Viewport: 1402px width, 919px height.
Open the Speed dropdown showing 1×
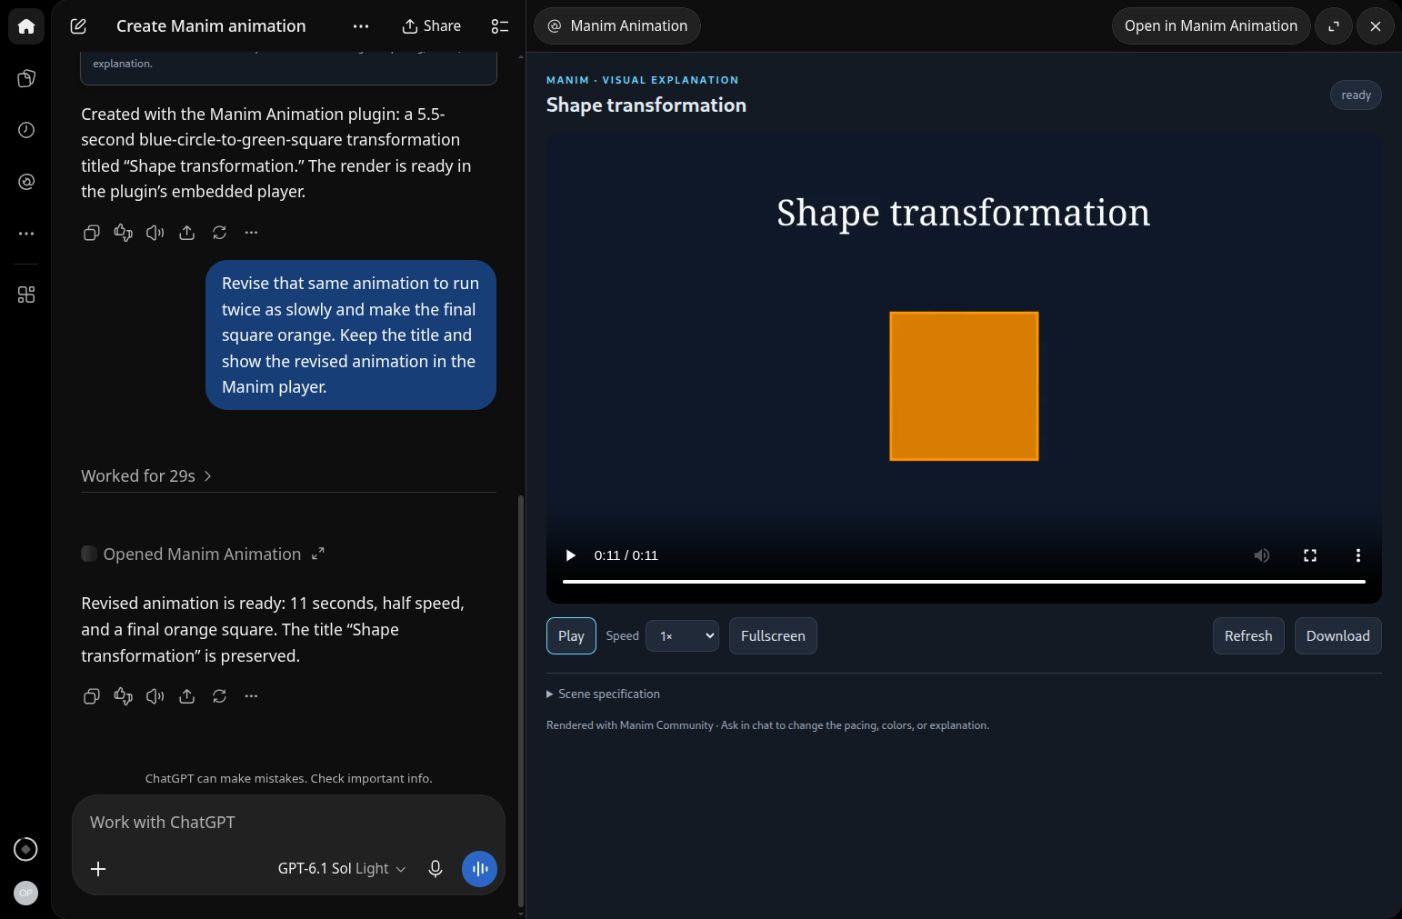(682, 636)
